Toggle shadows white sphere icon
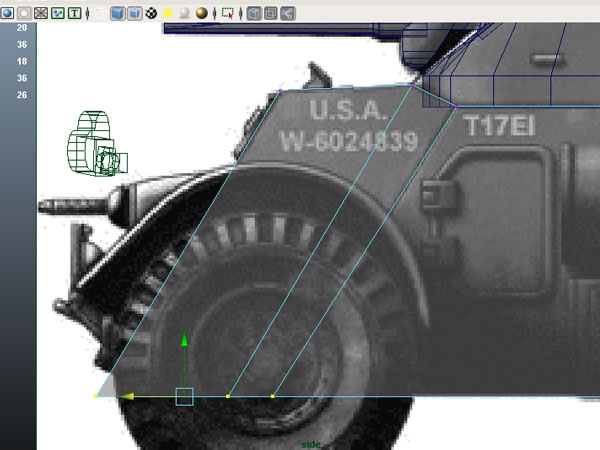The height and width of the screenshot is (450, 600). 184,13
